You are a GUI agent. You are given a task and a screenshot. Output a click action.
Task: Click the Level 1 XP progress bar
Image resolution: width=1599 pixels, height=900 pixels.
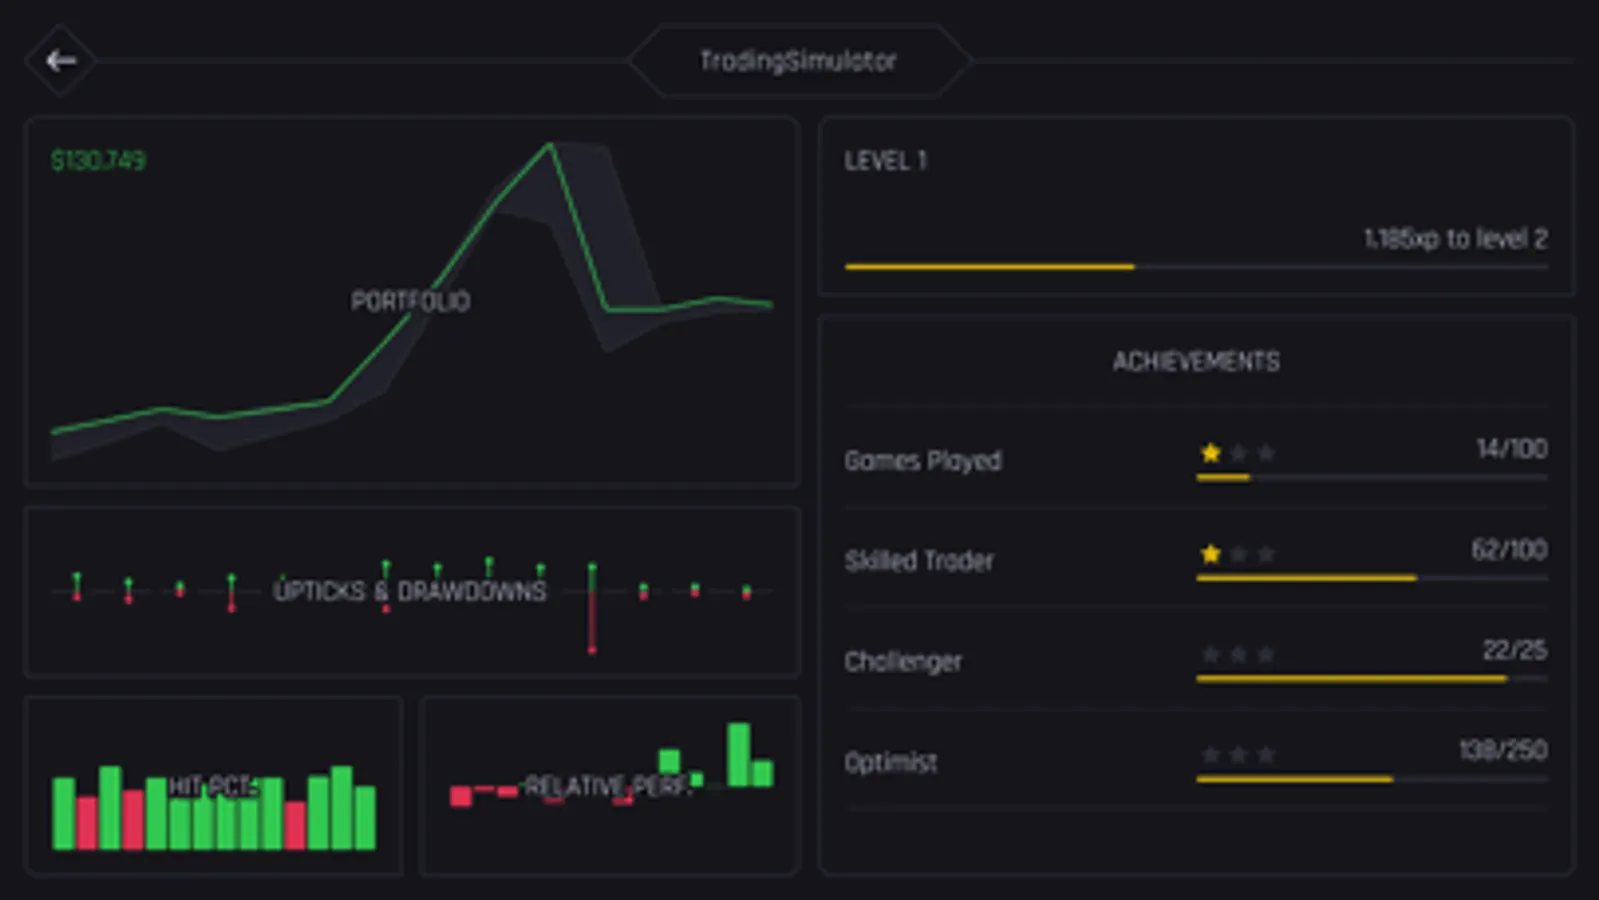tap(1196, 267)
